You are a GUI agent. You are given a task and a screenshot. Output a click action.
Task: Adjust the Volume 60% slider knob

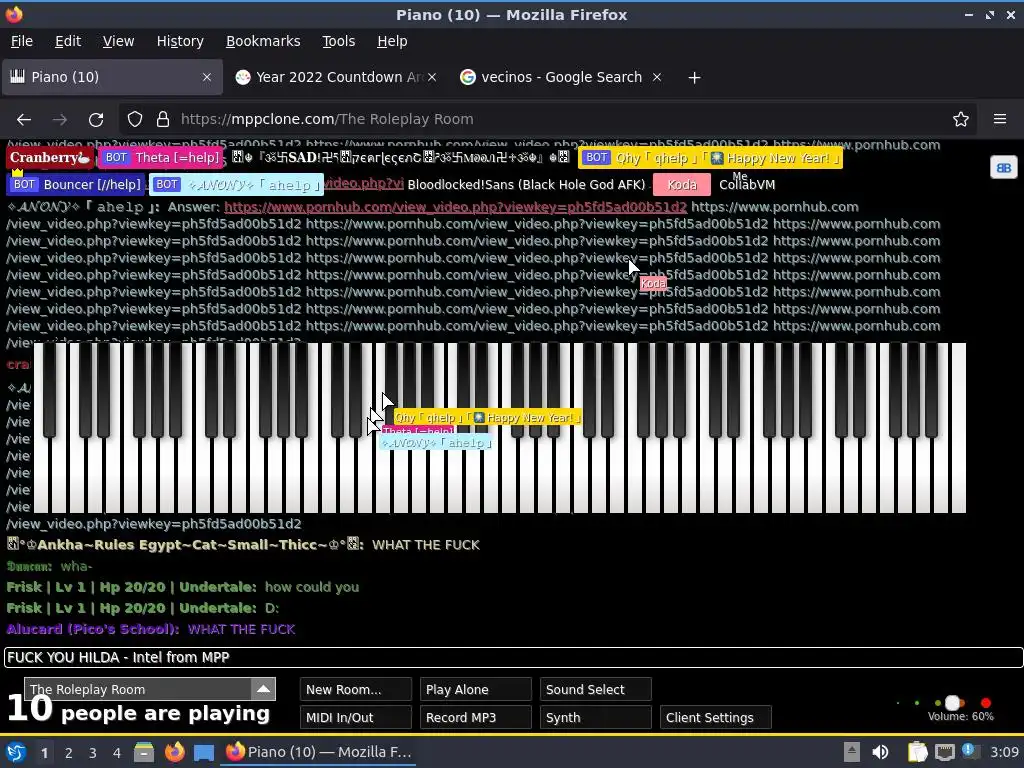[953, 703]
